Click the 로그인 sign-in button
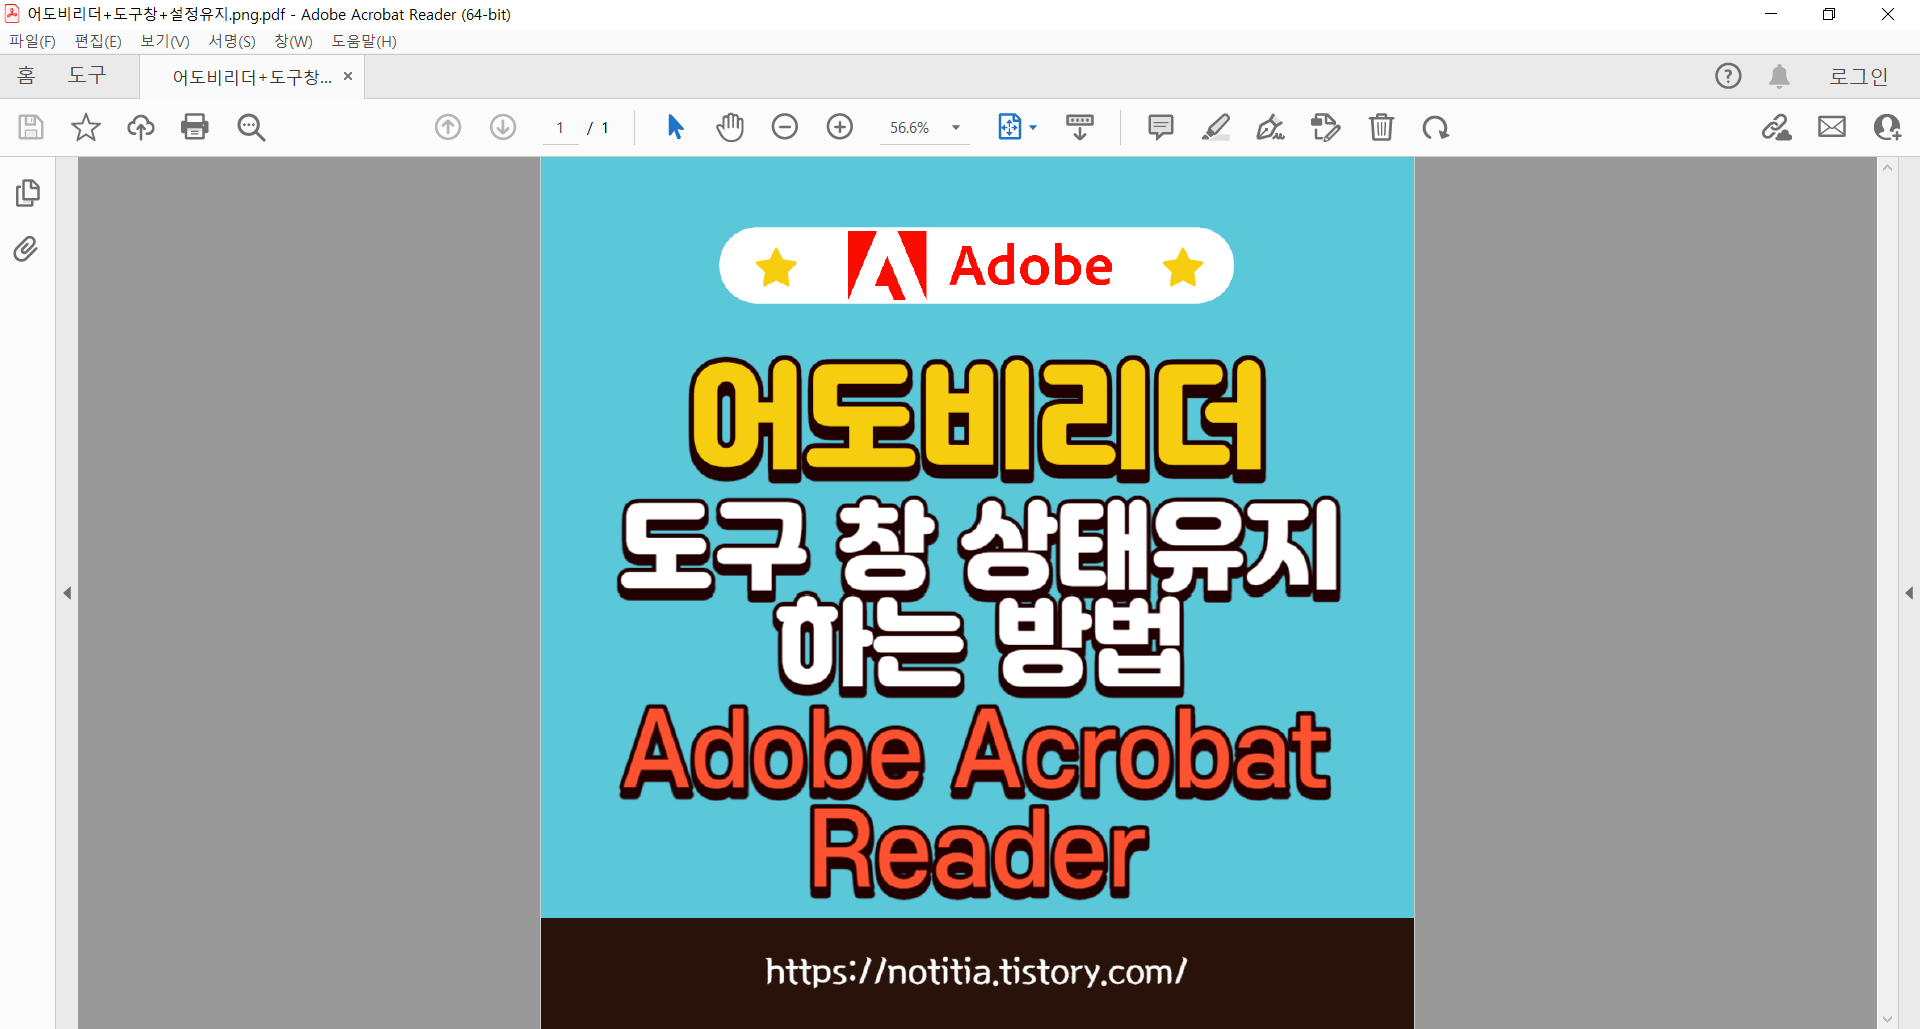The height and width of the screenshot is (1029, 1920). coord(1859,76)
